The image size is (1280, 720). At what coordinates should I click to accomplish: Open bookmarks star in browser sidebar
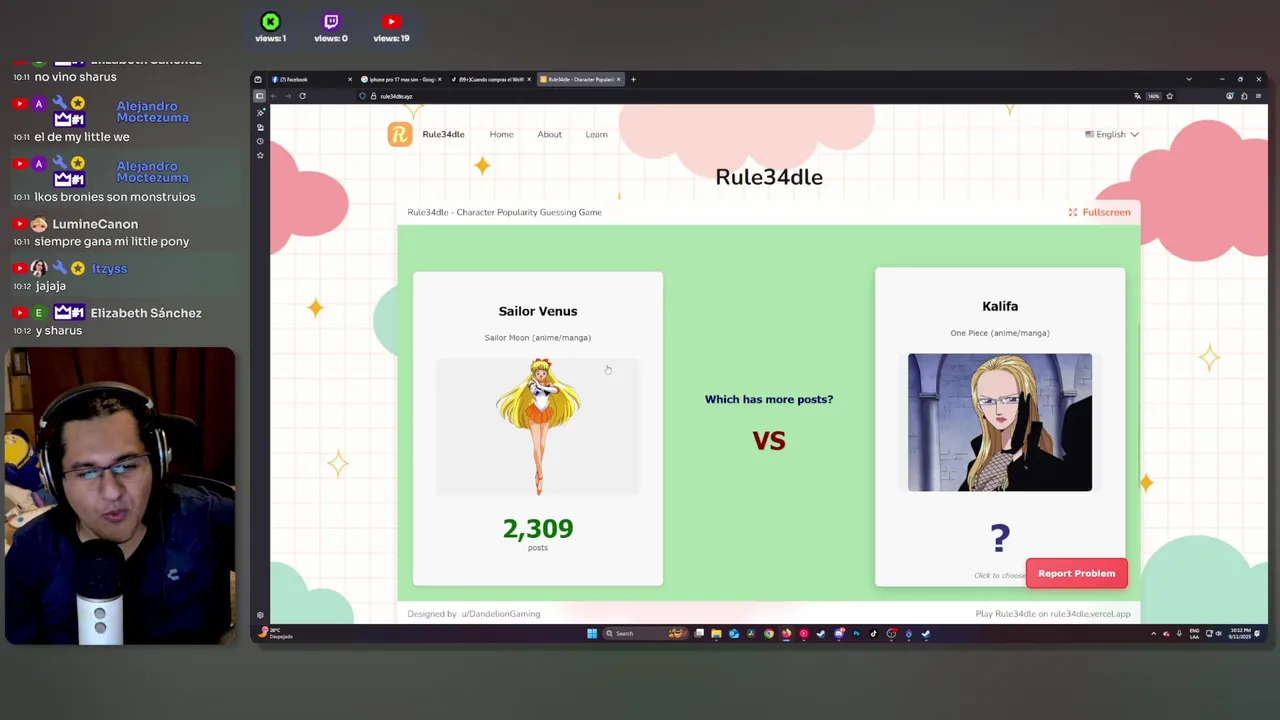[x=260, y=155]
